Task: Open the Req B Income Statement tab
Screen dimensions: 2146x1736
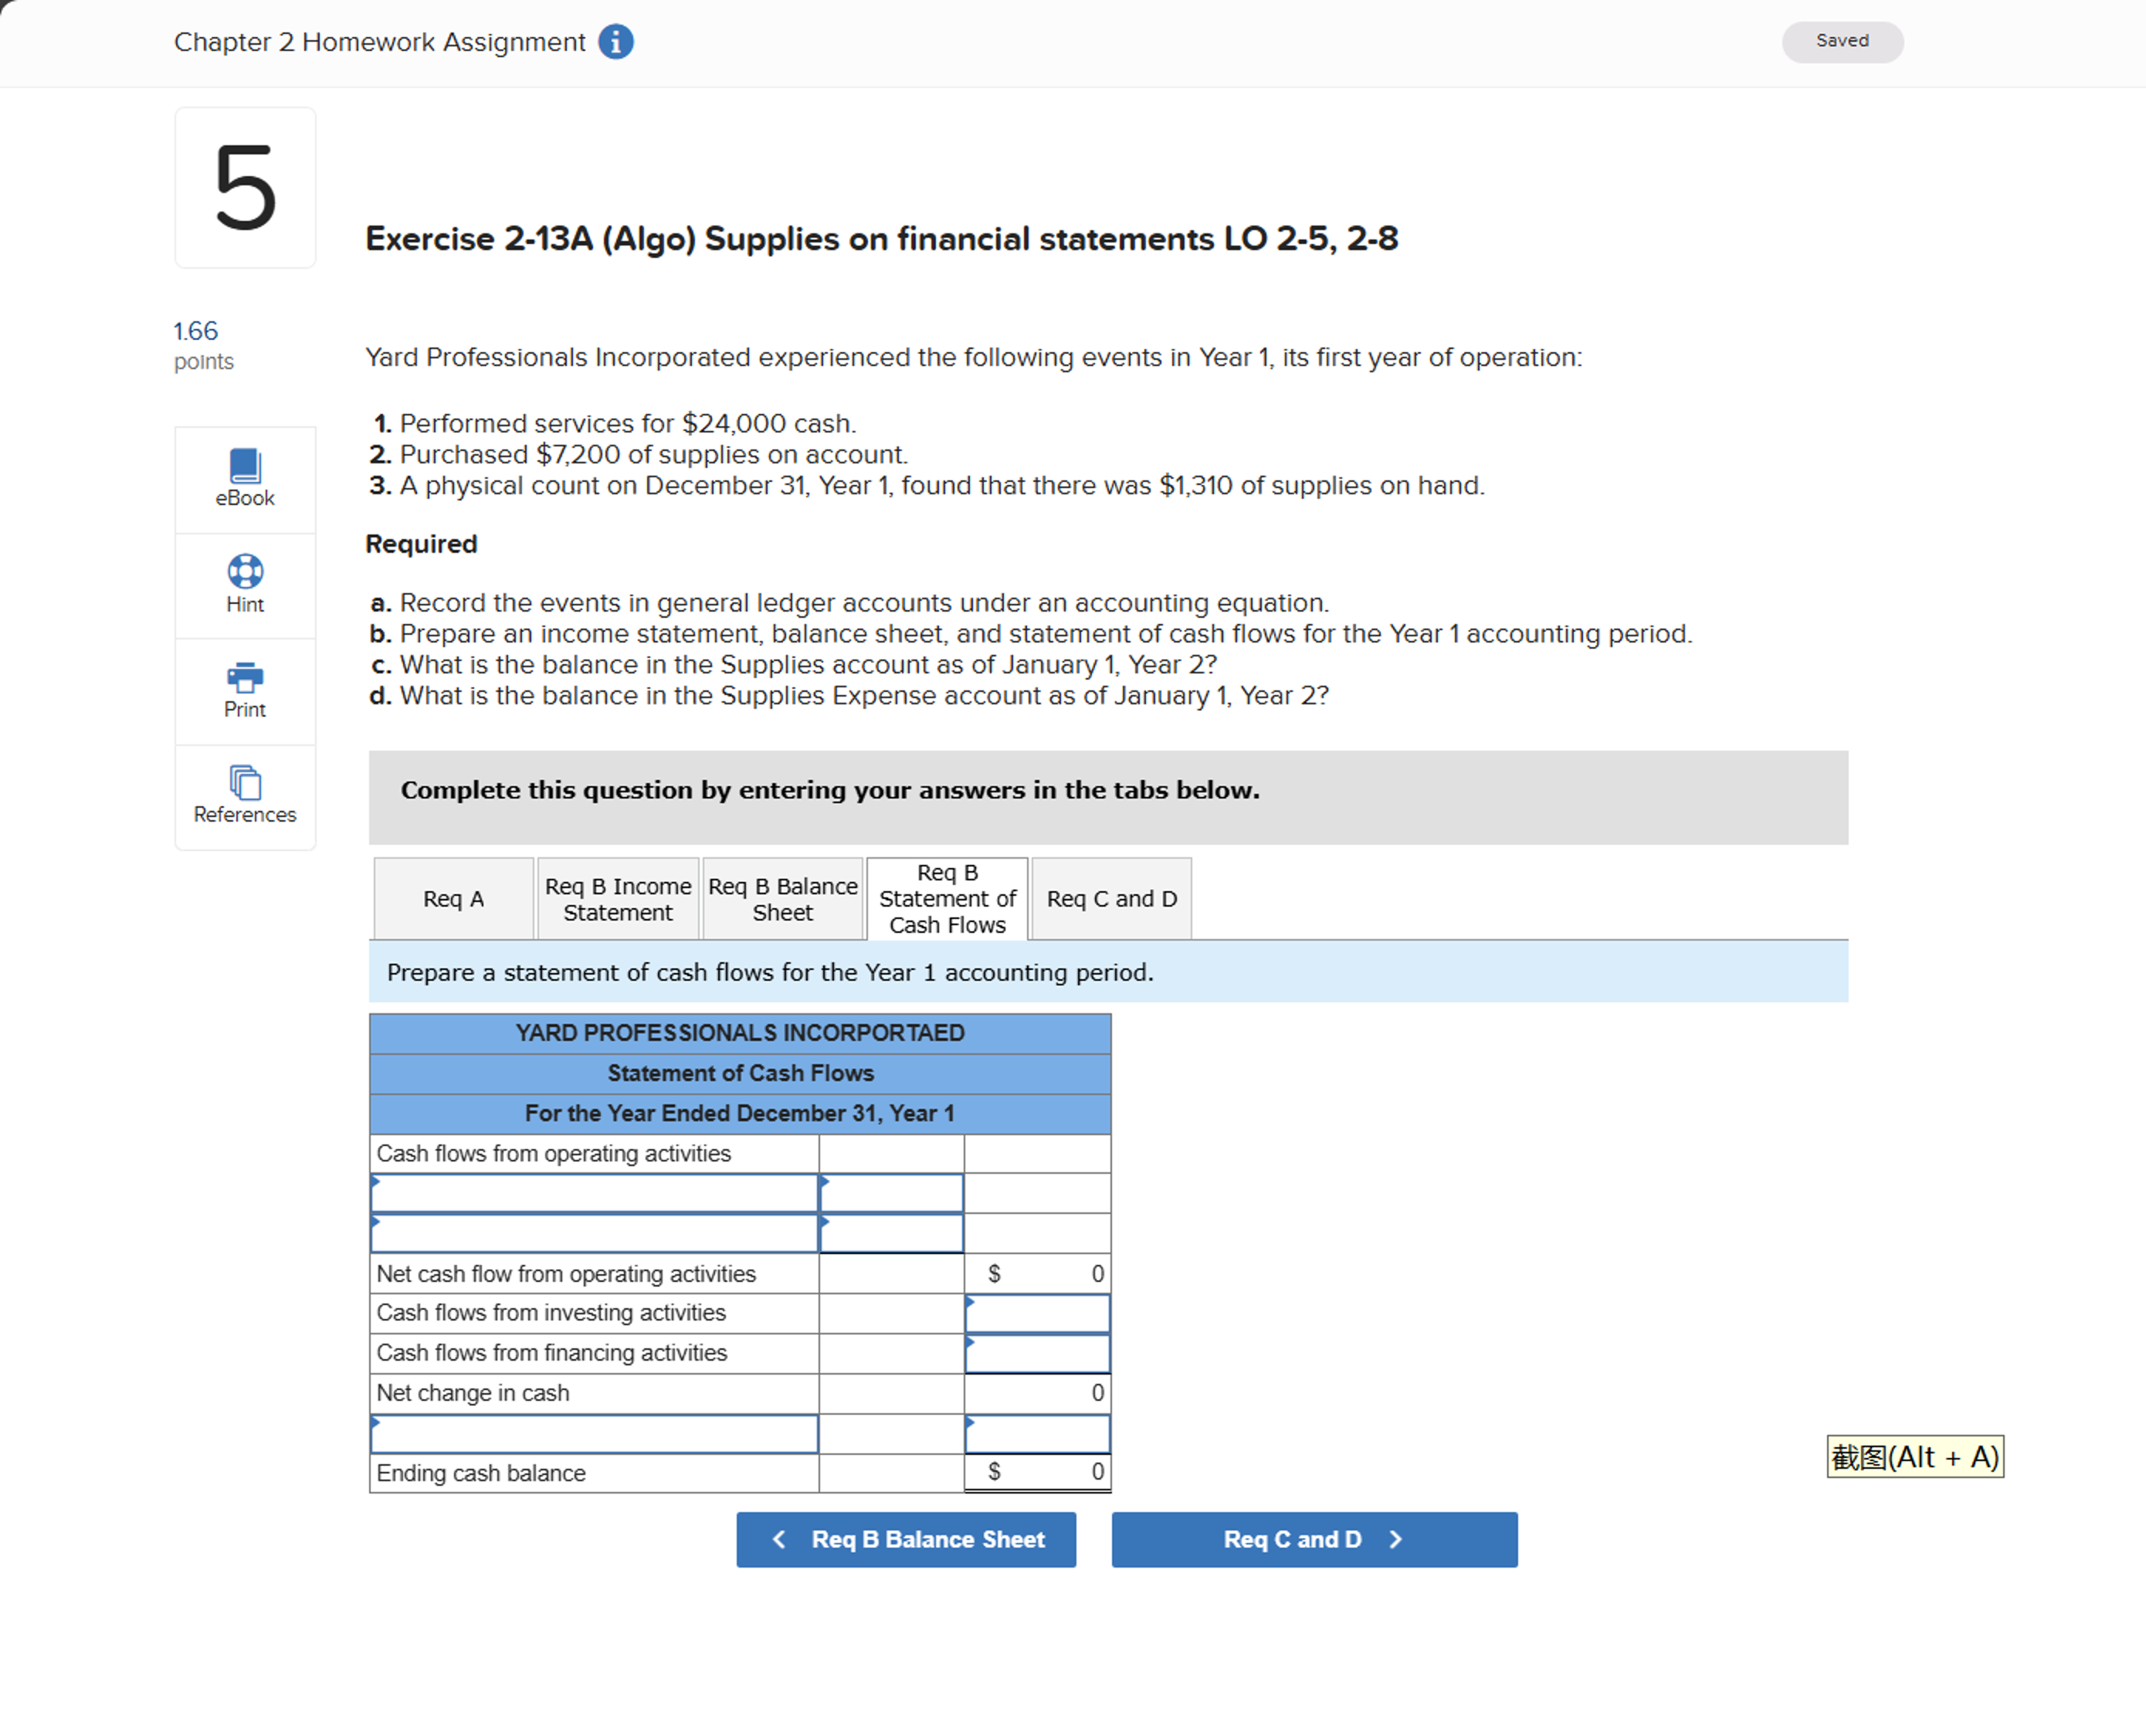Action: 617,898
